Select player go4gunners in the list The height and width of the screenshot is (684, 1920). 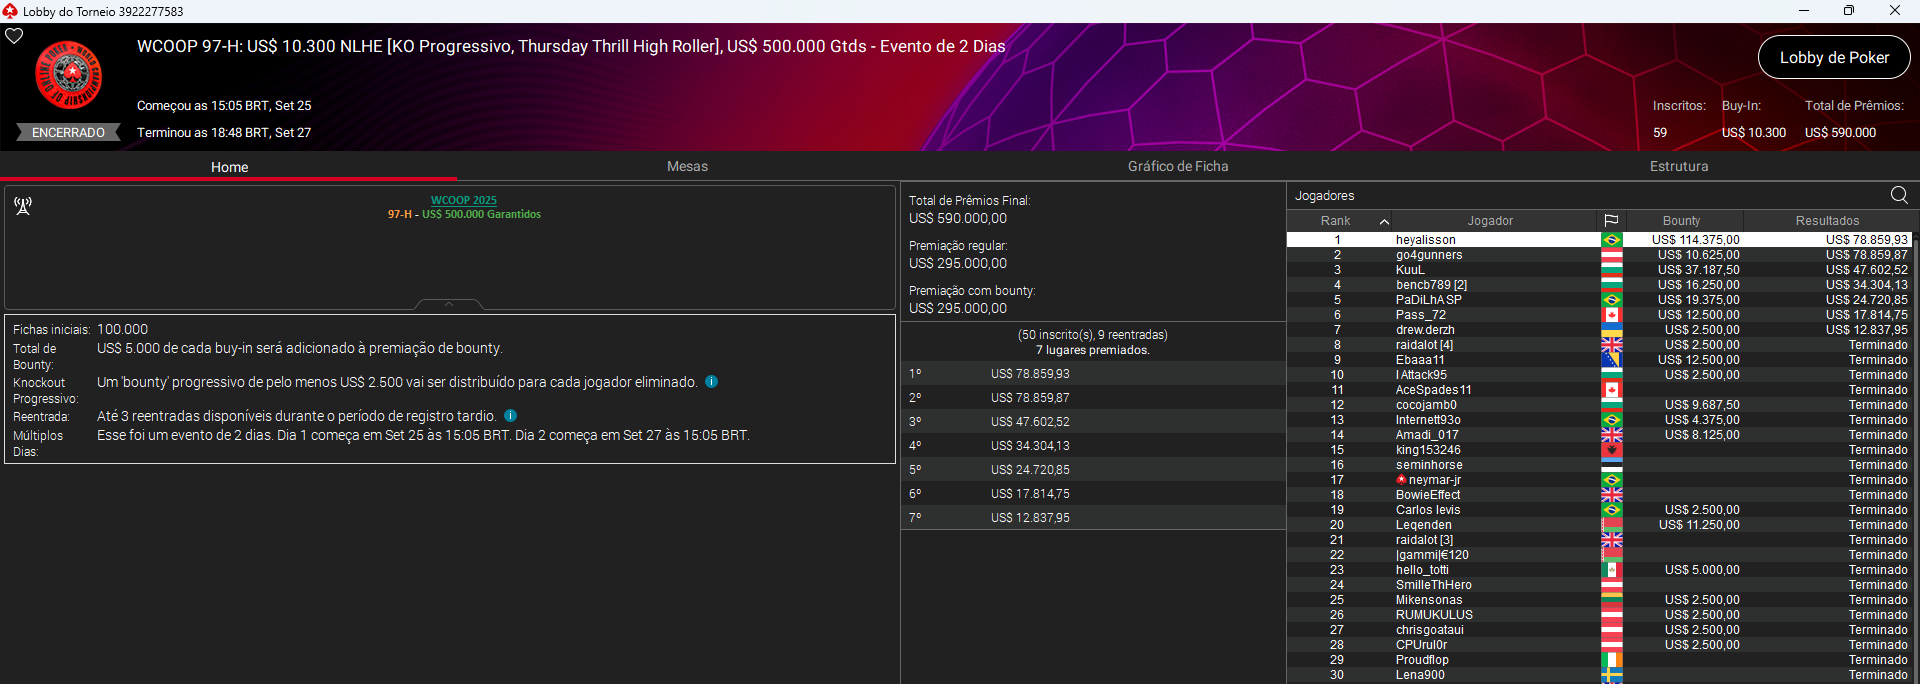(x=1428, y=255)
